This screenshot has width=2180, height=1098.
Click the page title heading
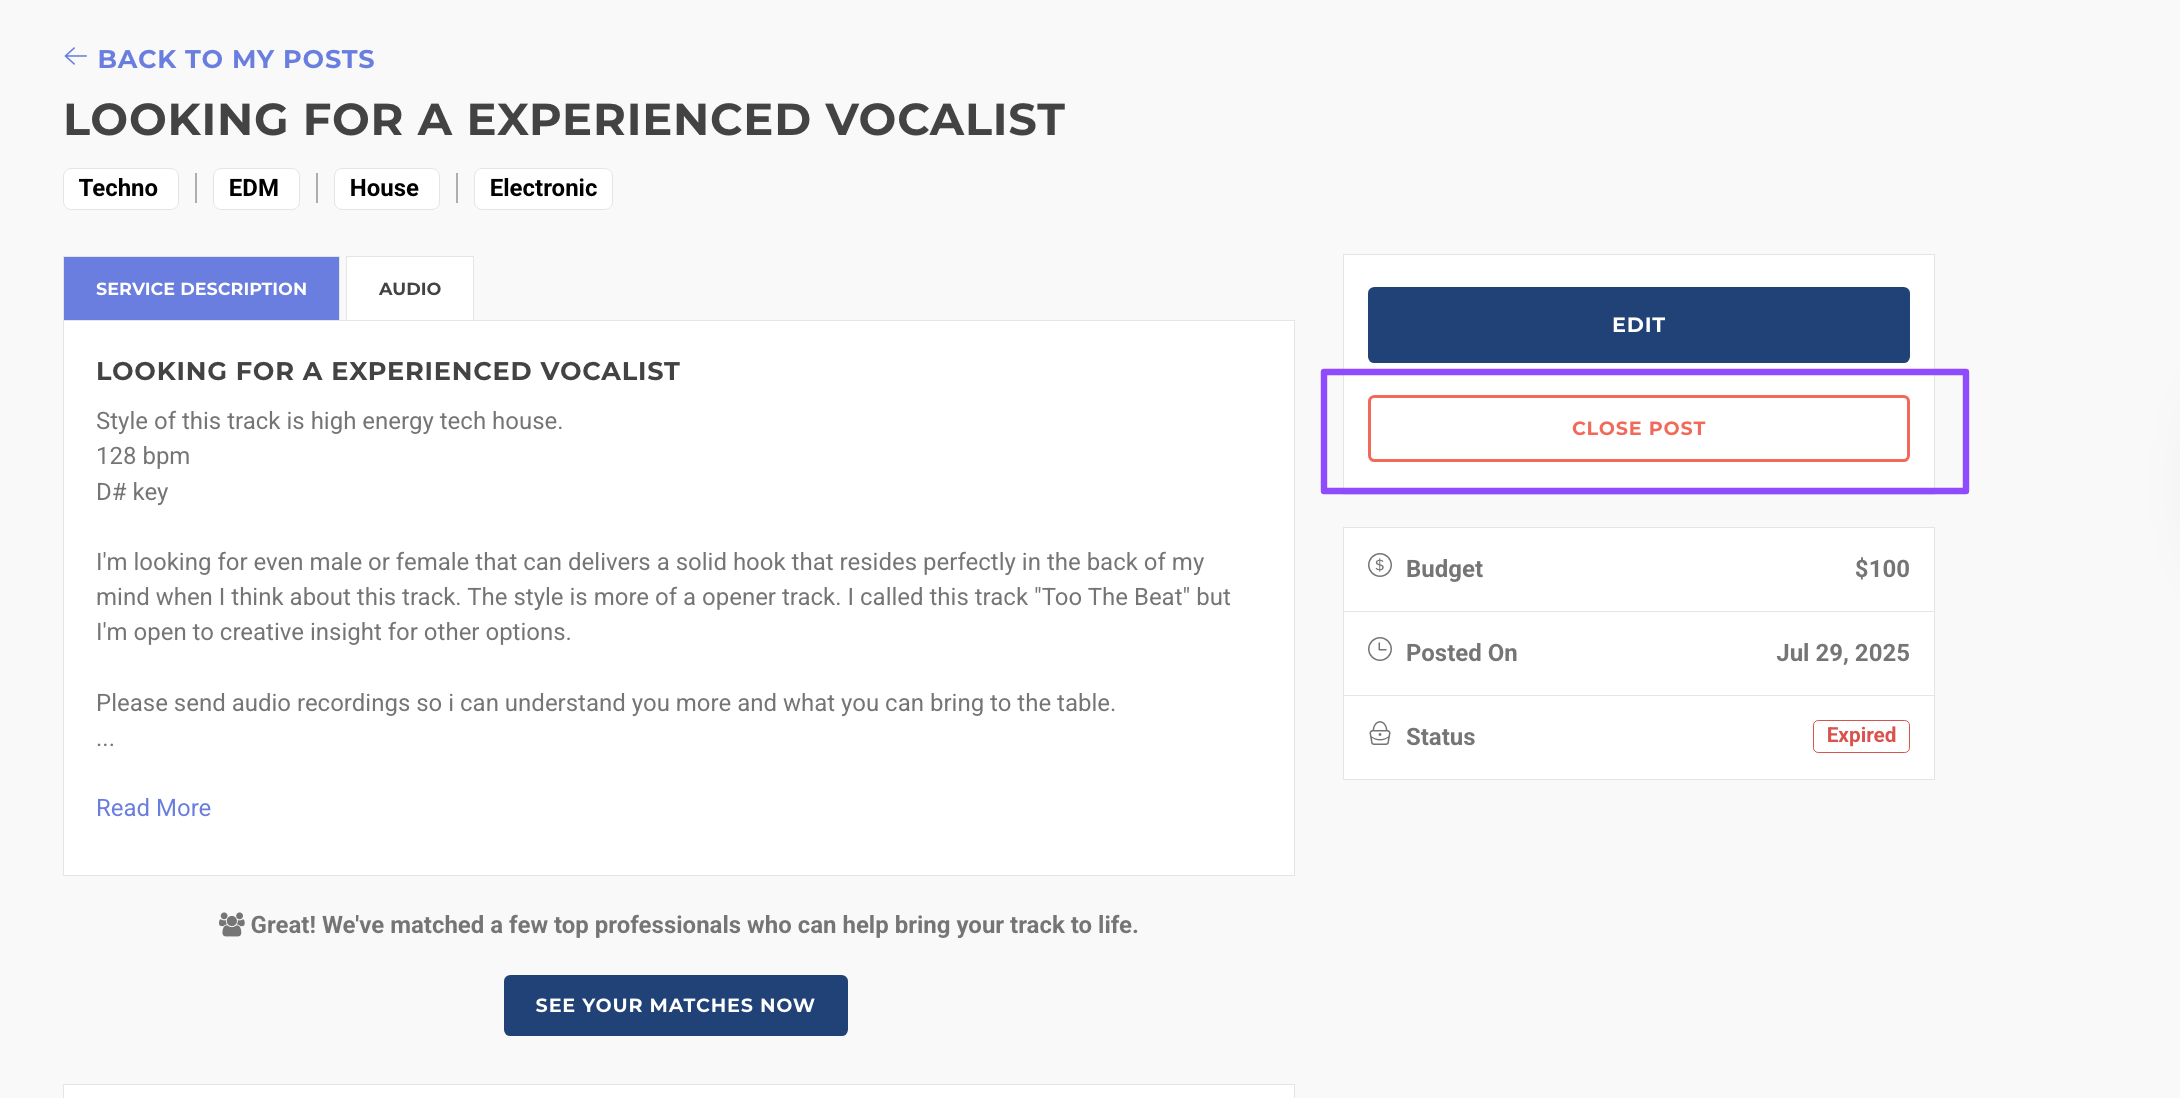(564, 120)
